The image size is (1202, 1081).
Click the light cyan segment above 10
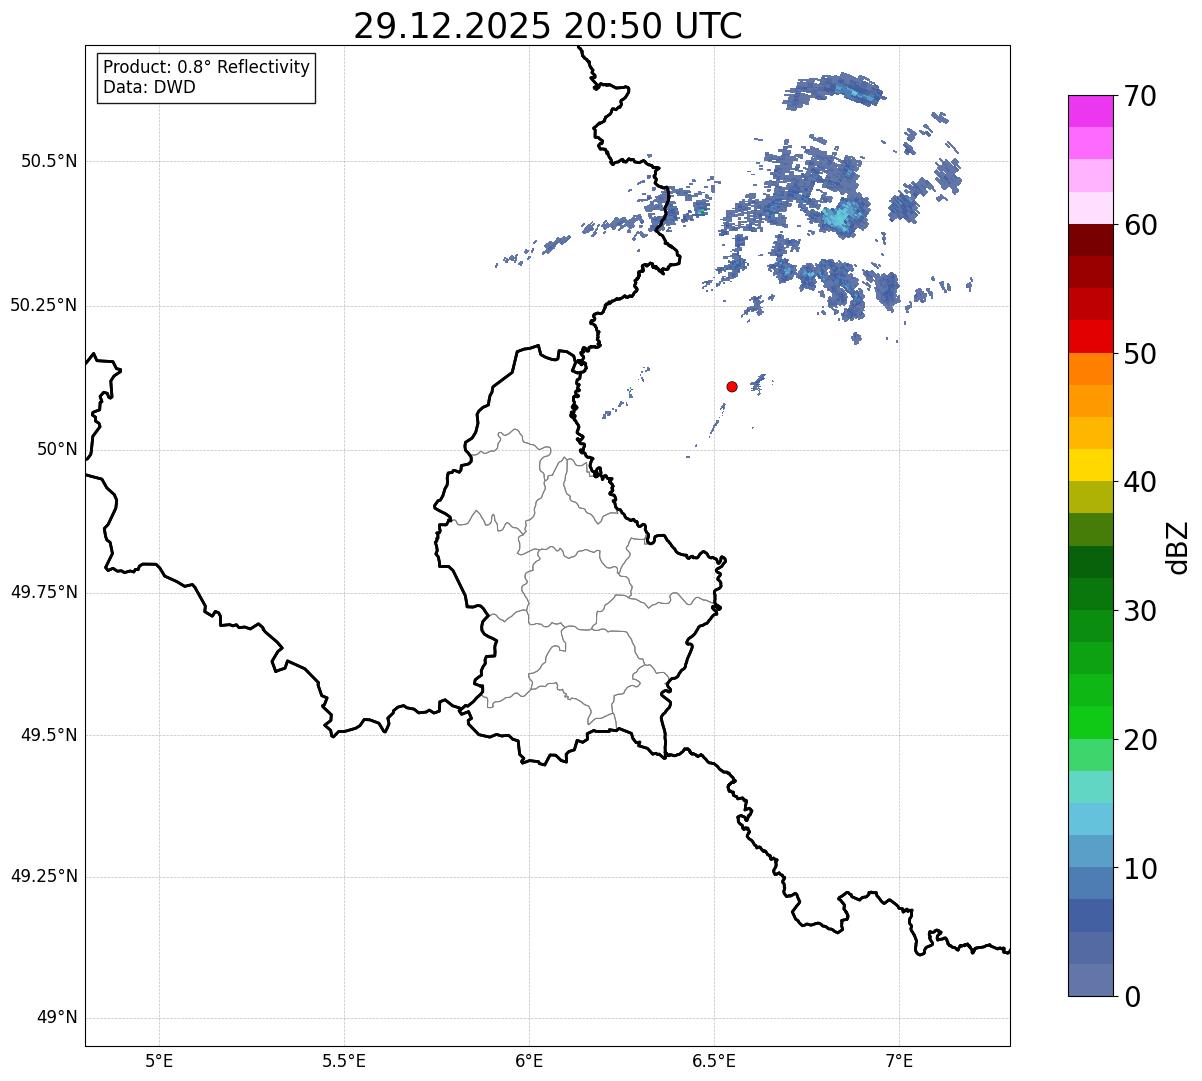(1090, 819)
